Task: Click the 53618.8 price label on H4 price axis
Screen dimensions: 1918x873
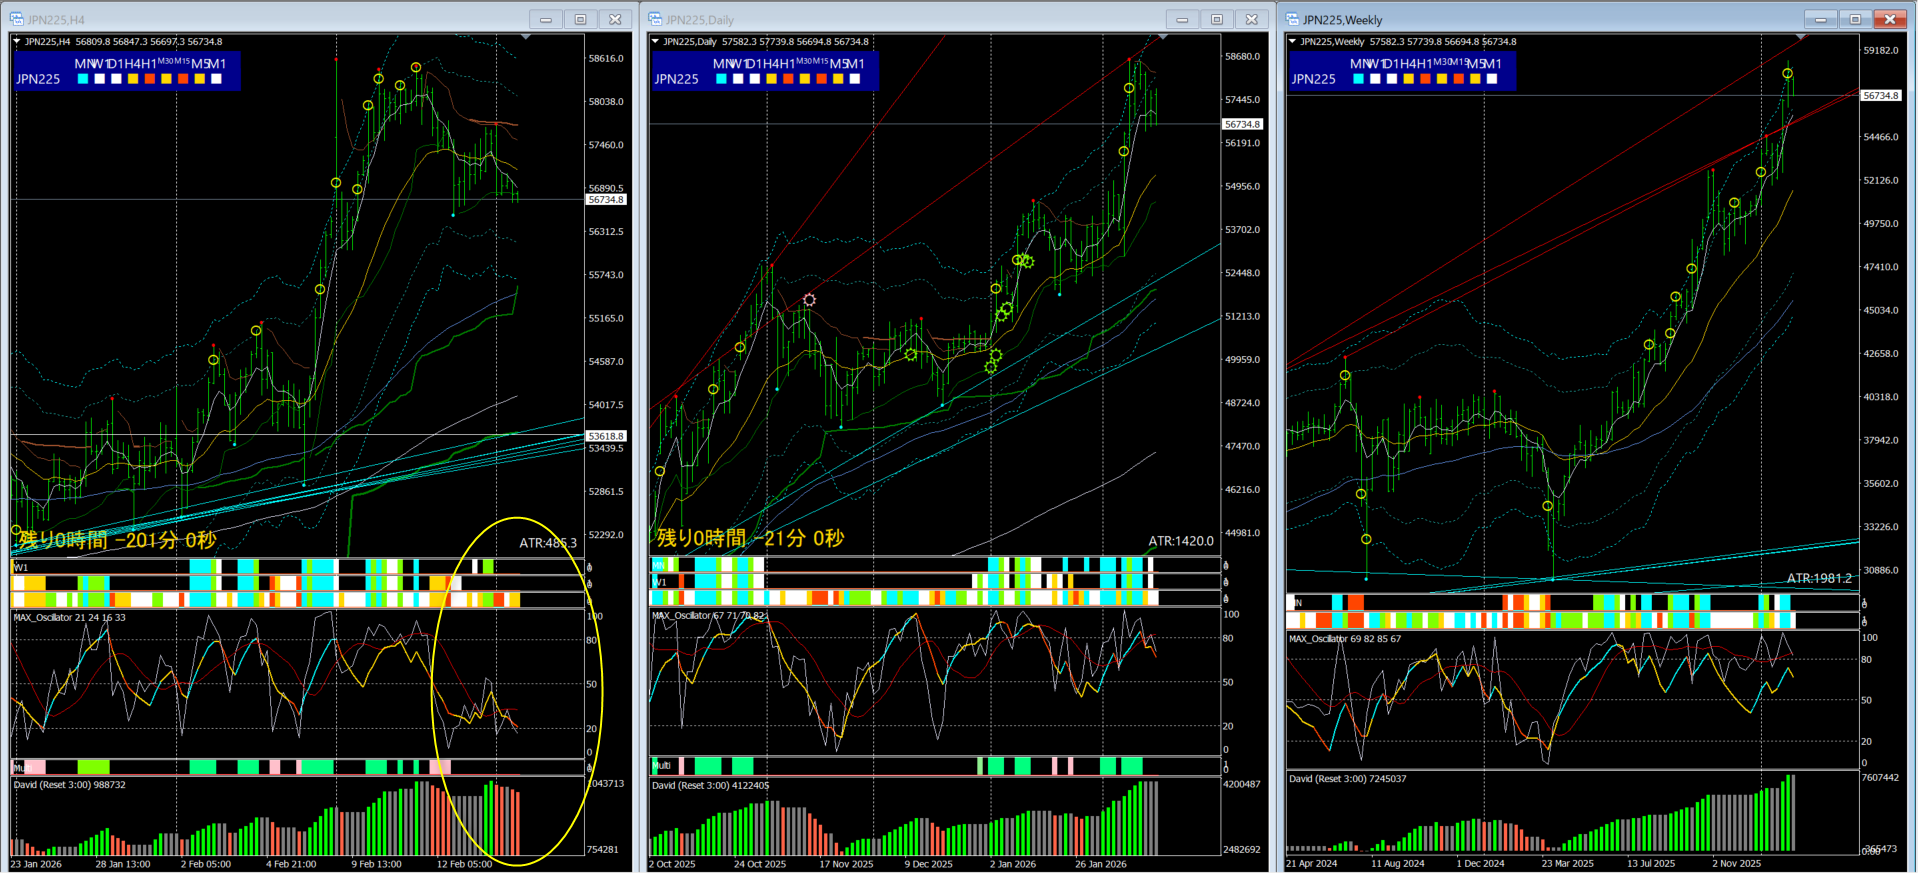Action: point(606,436)
